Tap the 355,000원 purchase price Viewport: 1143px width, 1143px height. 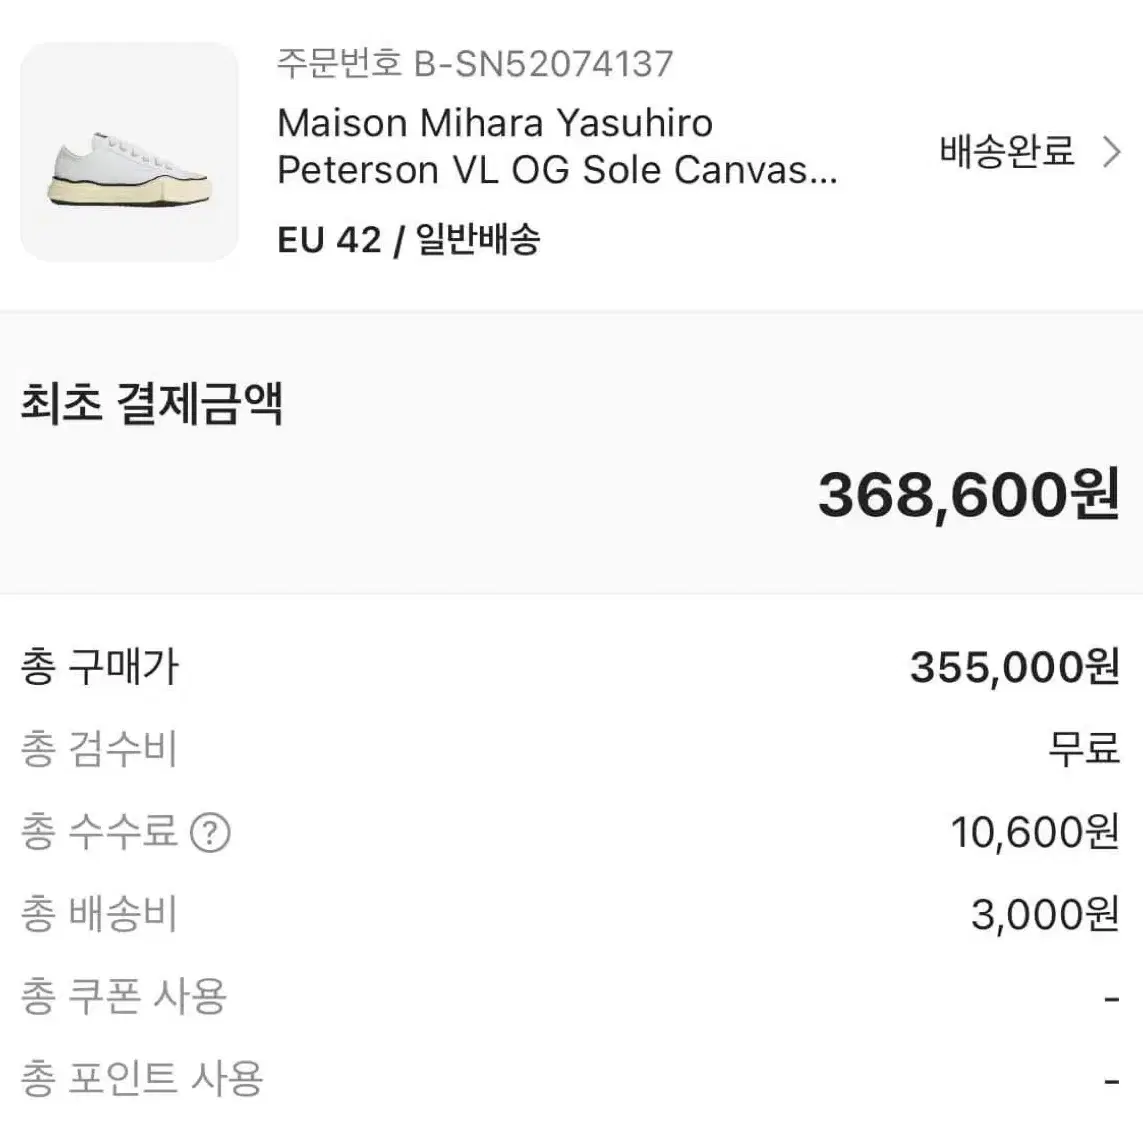[x=1015, y=667]
